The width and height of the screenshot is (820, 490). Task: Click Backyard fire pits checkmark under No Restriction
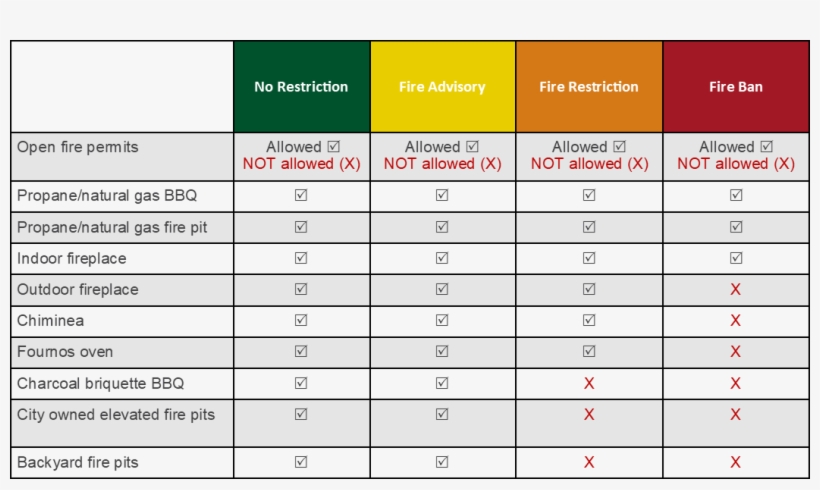point(301,462)
